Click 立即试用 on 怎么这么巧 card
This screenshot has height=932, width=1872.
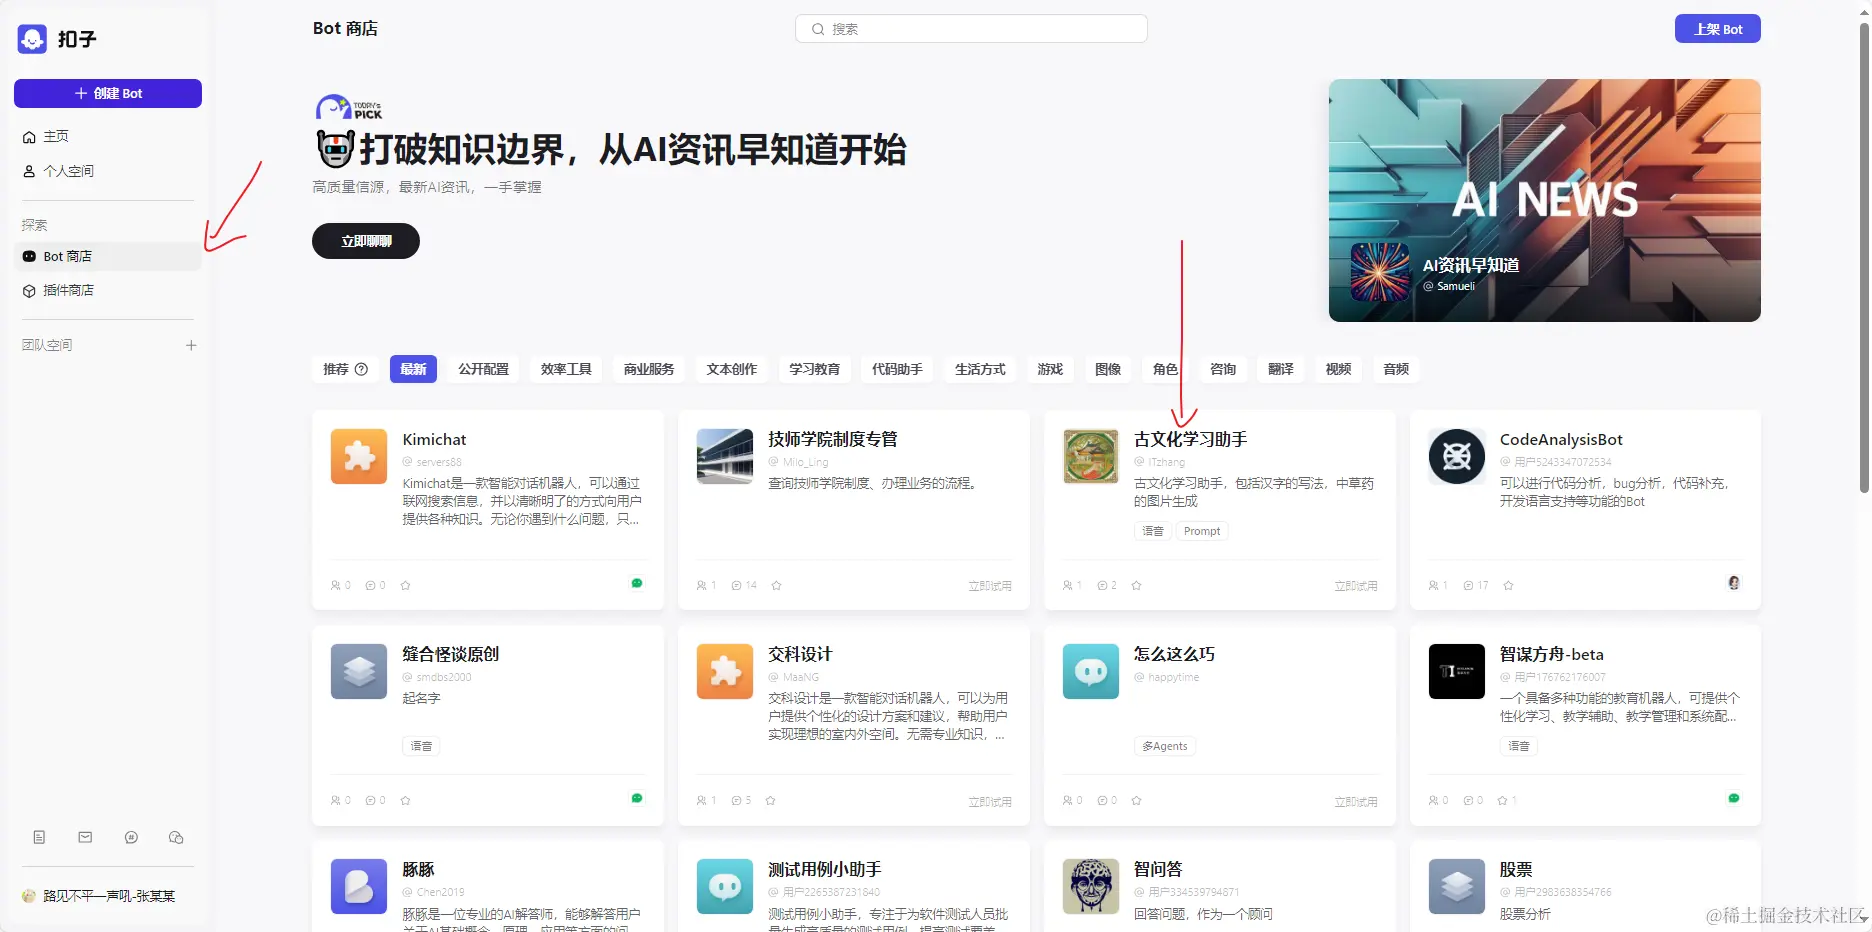[x=1356, y=802]
